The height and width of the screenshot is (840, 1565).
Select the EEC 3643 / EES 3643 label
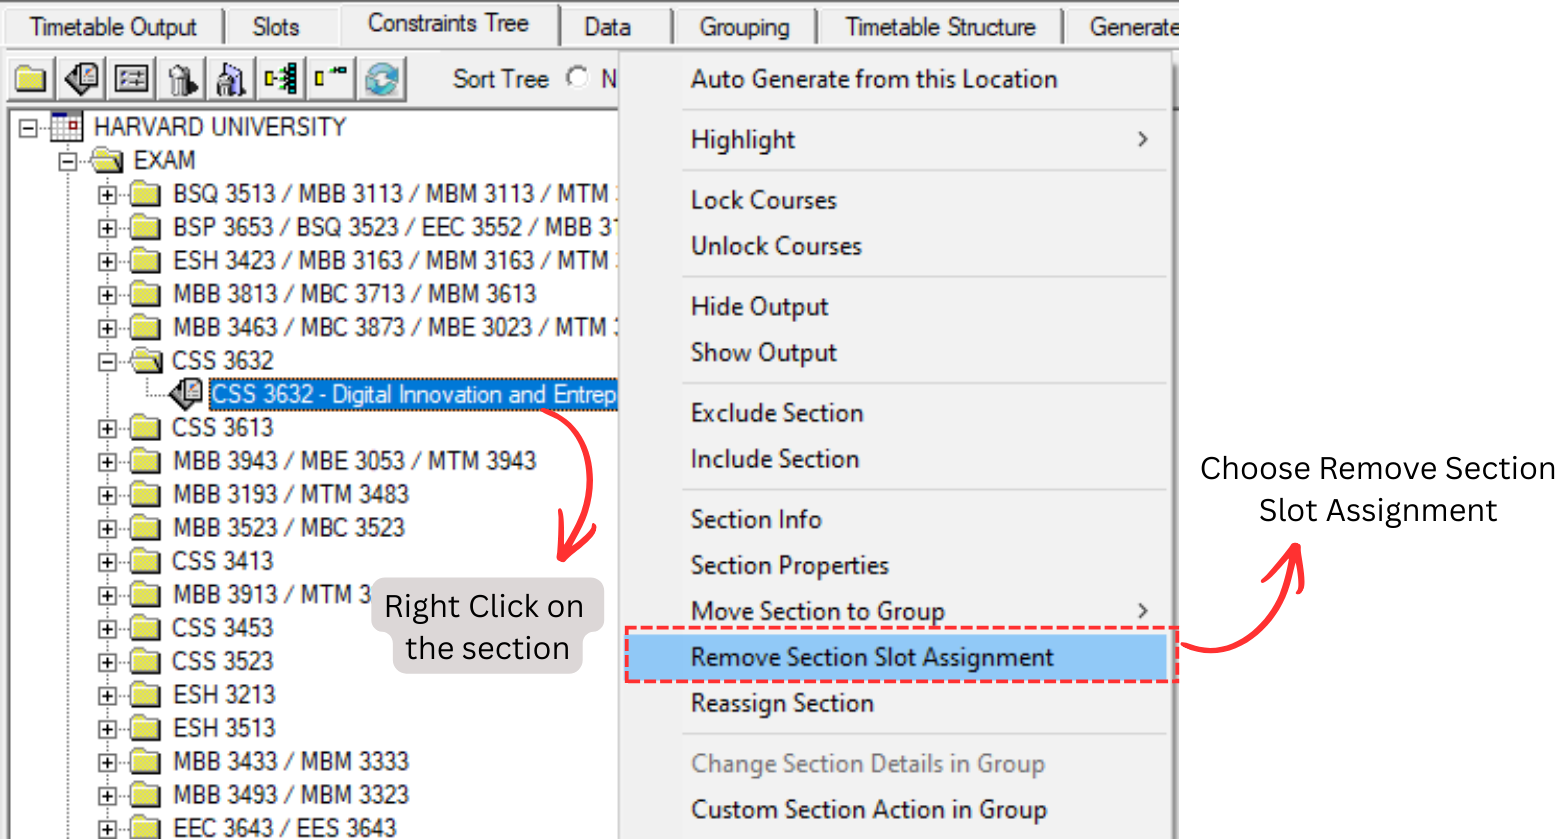pos(285,828)
